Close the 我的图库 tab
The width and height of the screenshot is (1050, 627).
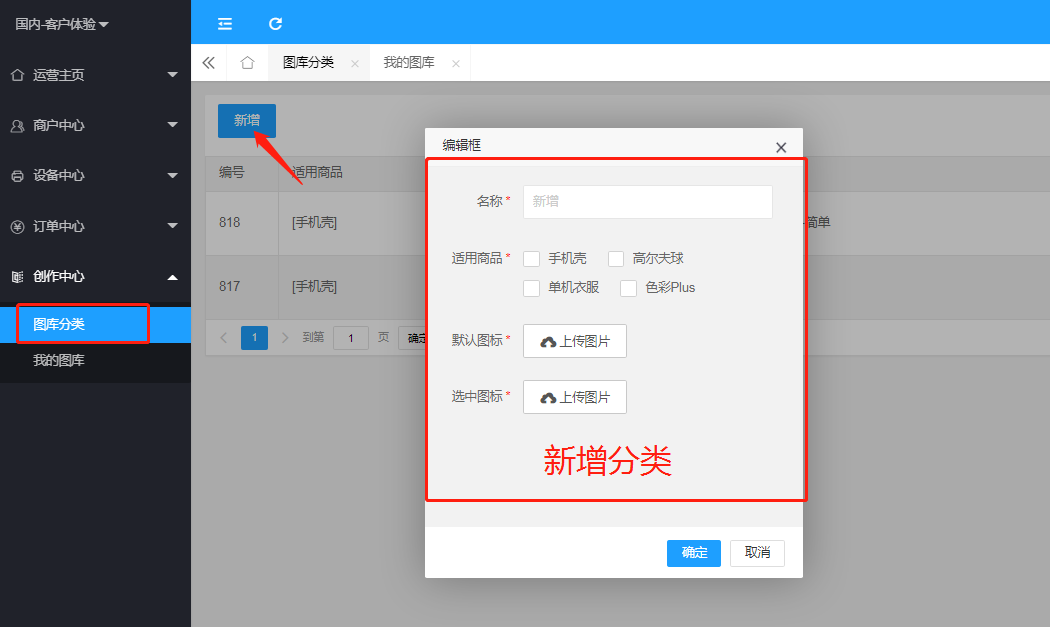[x=456, y=64]
